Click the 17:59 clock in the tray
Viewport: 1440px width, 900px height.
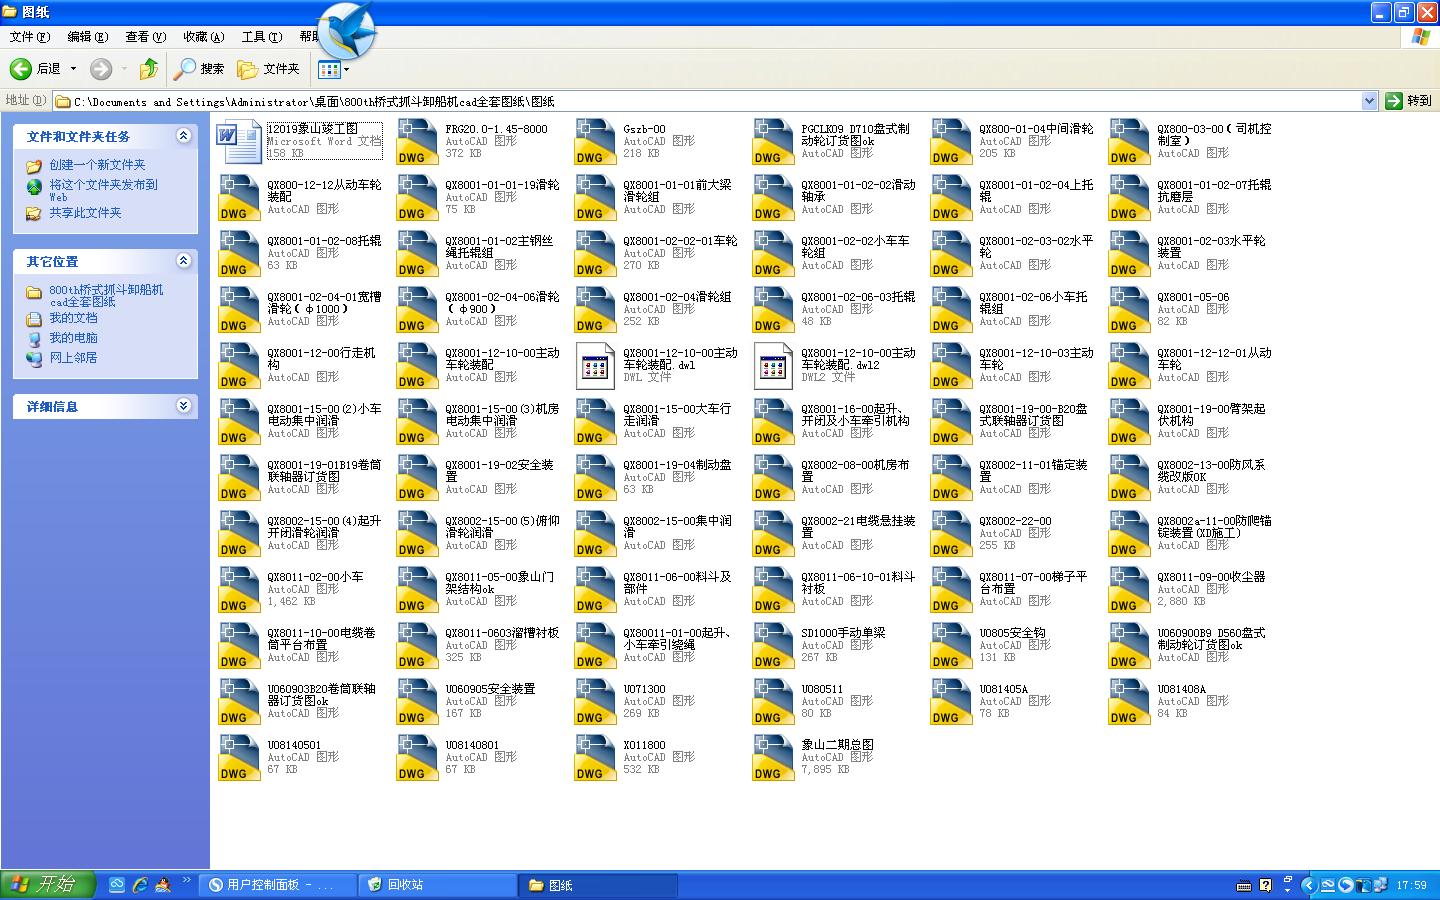[x=1411, y=885]
